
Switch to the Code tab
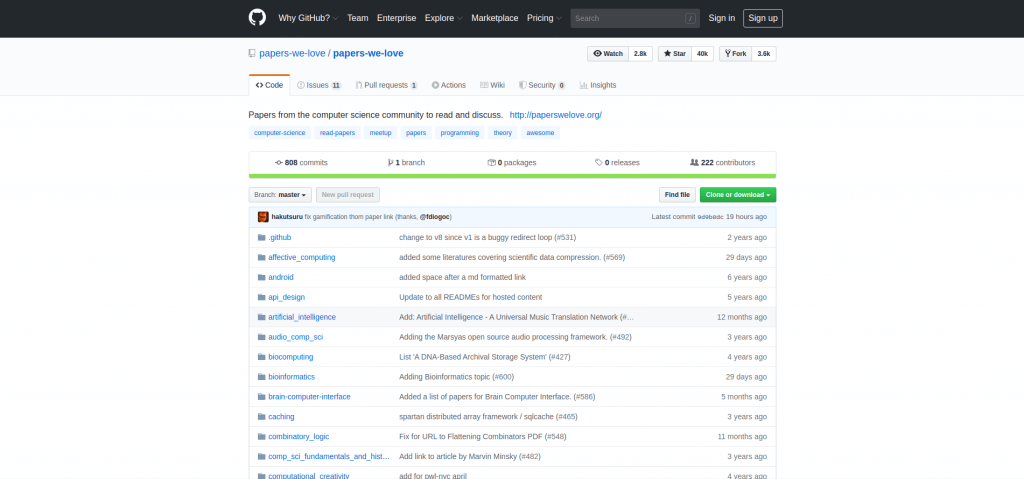[269, 85]
